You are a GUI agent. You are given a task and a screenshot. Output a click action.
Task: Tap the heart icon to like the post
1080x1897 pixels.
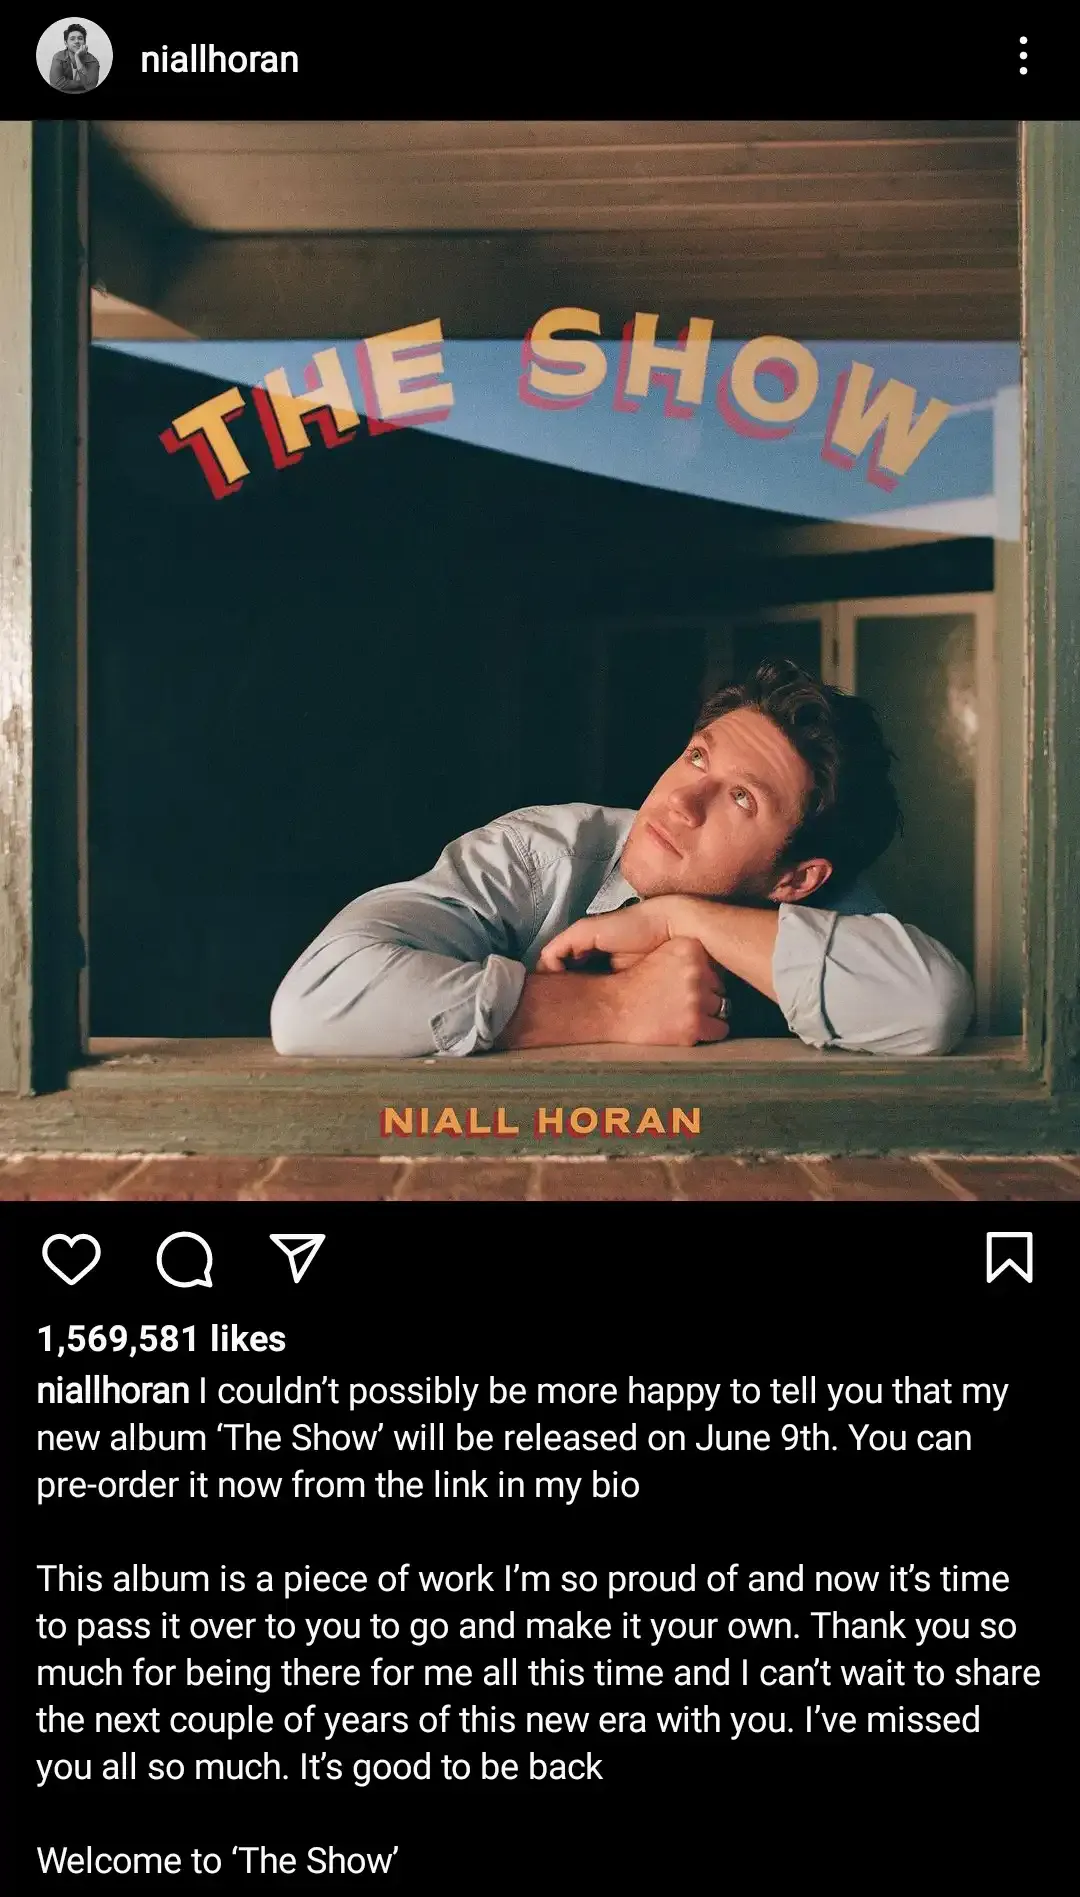[71, 1258]
